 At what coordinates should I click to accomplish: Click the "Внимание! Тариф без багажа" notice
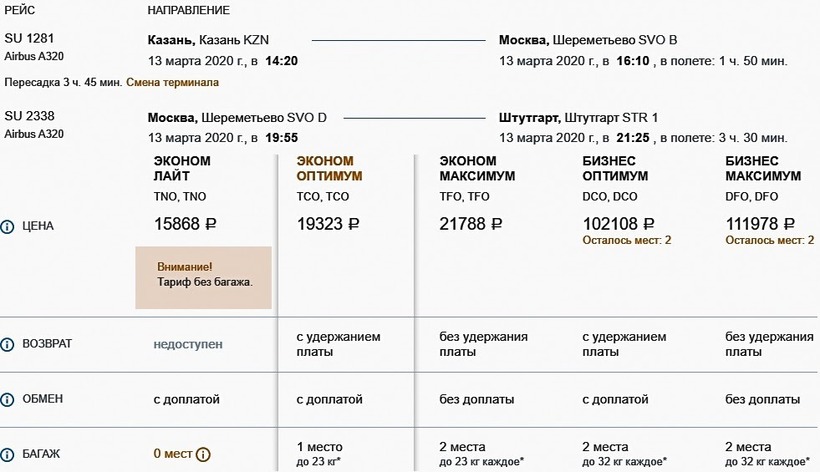pyautogui.click(x=204, y=276)
